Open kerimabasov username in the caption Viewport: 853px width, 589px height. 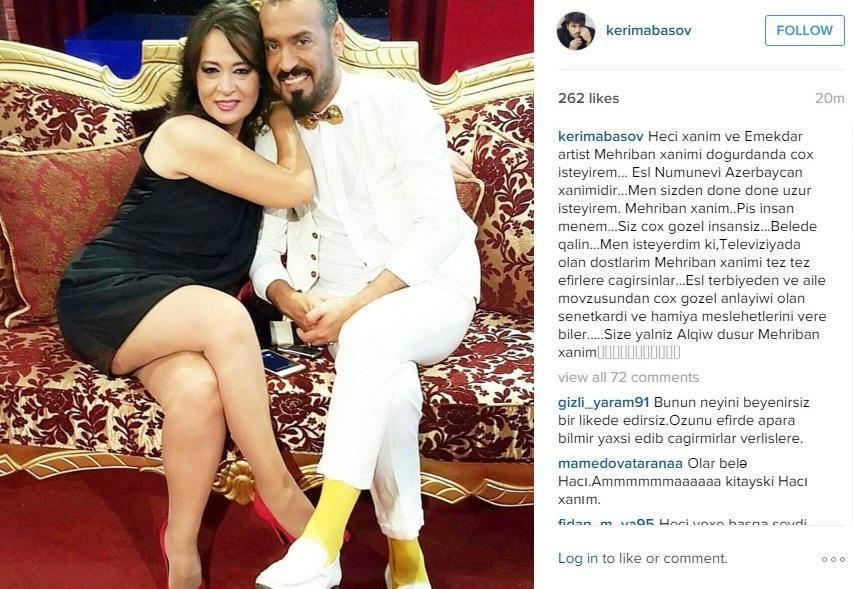[x=601, y=137]
